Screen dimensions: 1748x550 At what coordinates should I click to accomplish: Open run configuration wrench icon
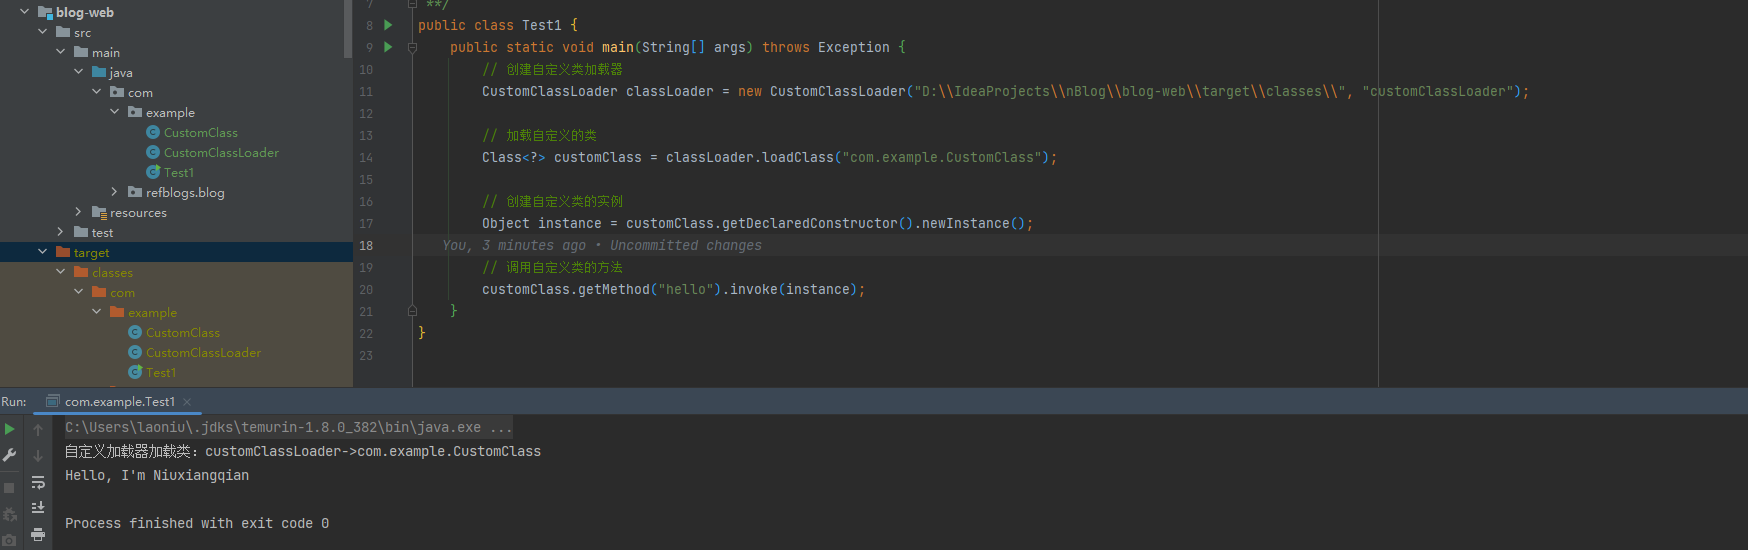pos(10,455)
